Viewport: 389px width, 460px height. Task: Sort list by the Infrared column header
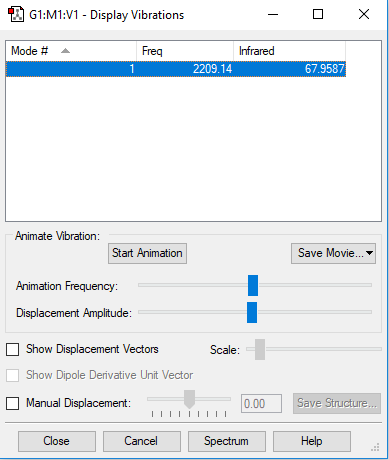click(x=289, y=51)
